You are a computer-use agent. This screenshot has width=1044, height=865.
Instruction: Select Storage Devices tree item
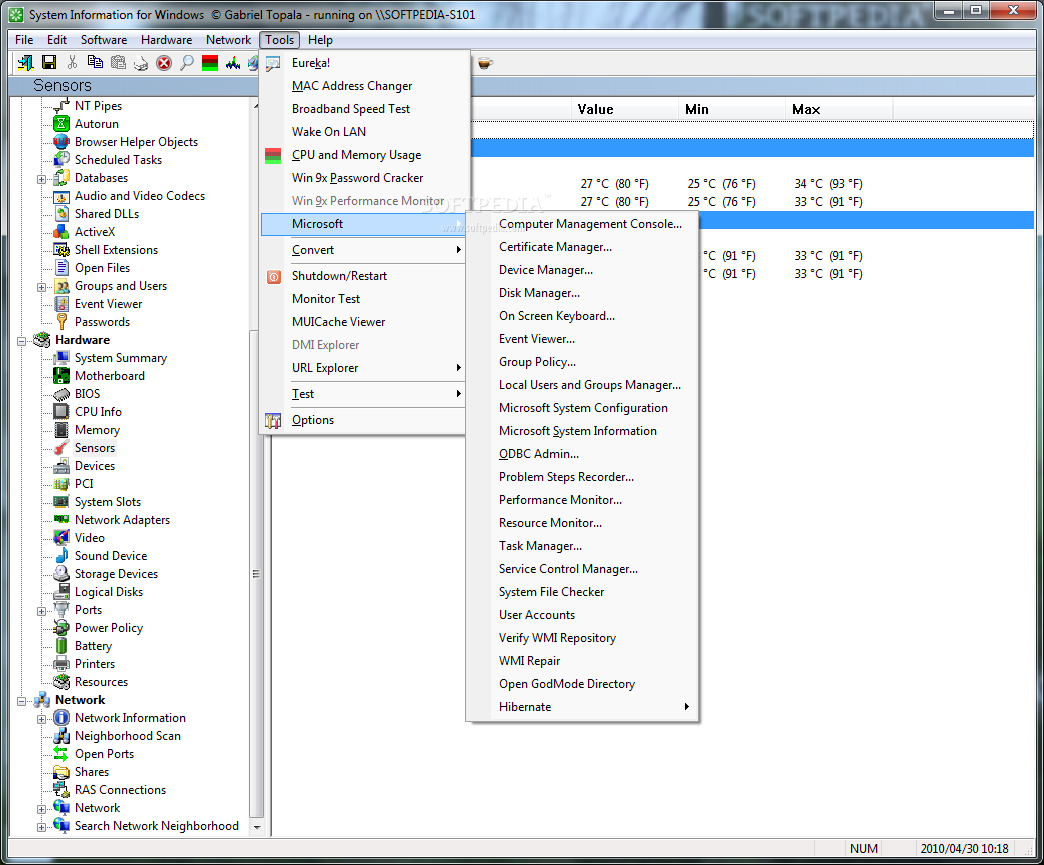pos(117,573)
